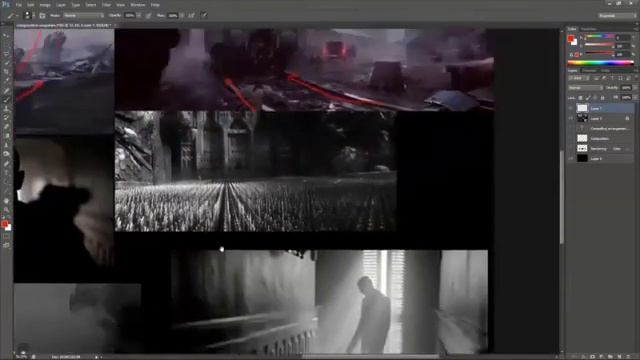Open the Filter menu

coord(107,5)
